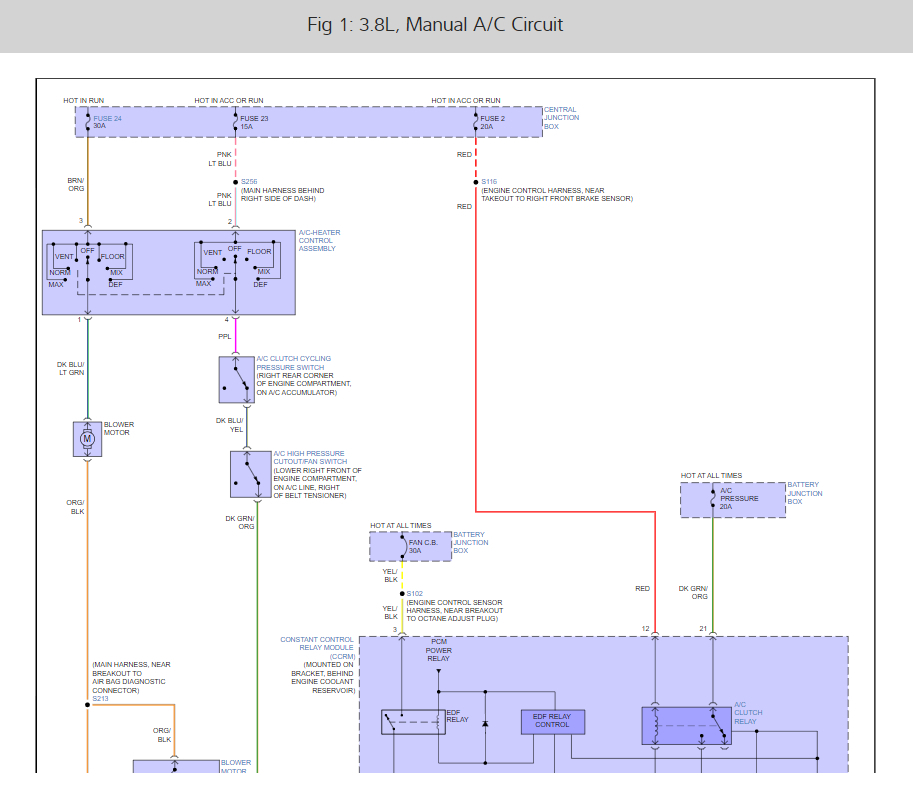Click the Fuse 23 15A symbol
Screen dimensions: 913x805
(234, 123)
